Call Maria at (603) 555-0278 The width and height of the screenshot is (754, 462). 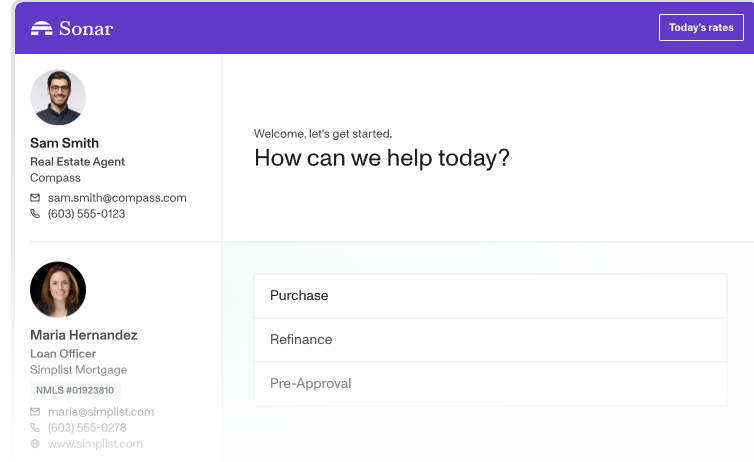pyautogui.click(x=87, y=428)
